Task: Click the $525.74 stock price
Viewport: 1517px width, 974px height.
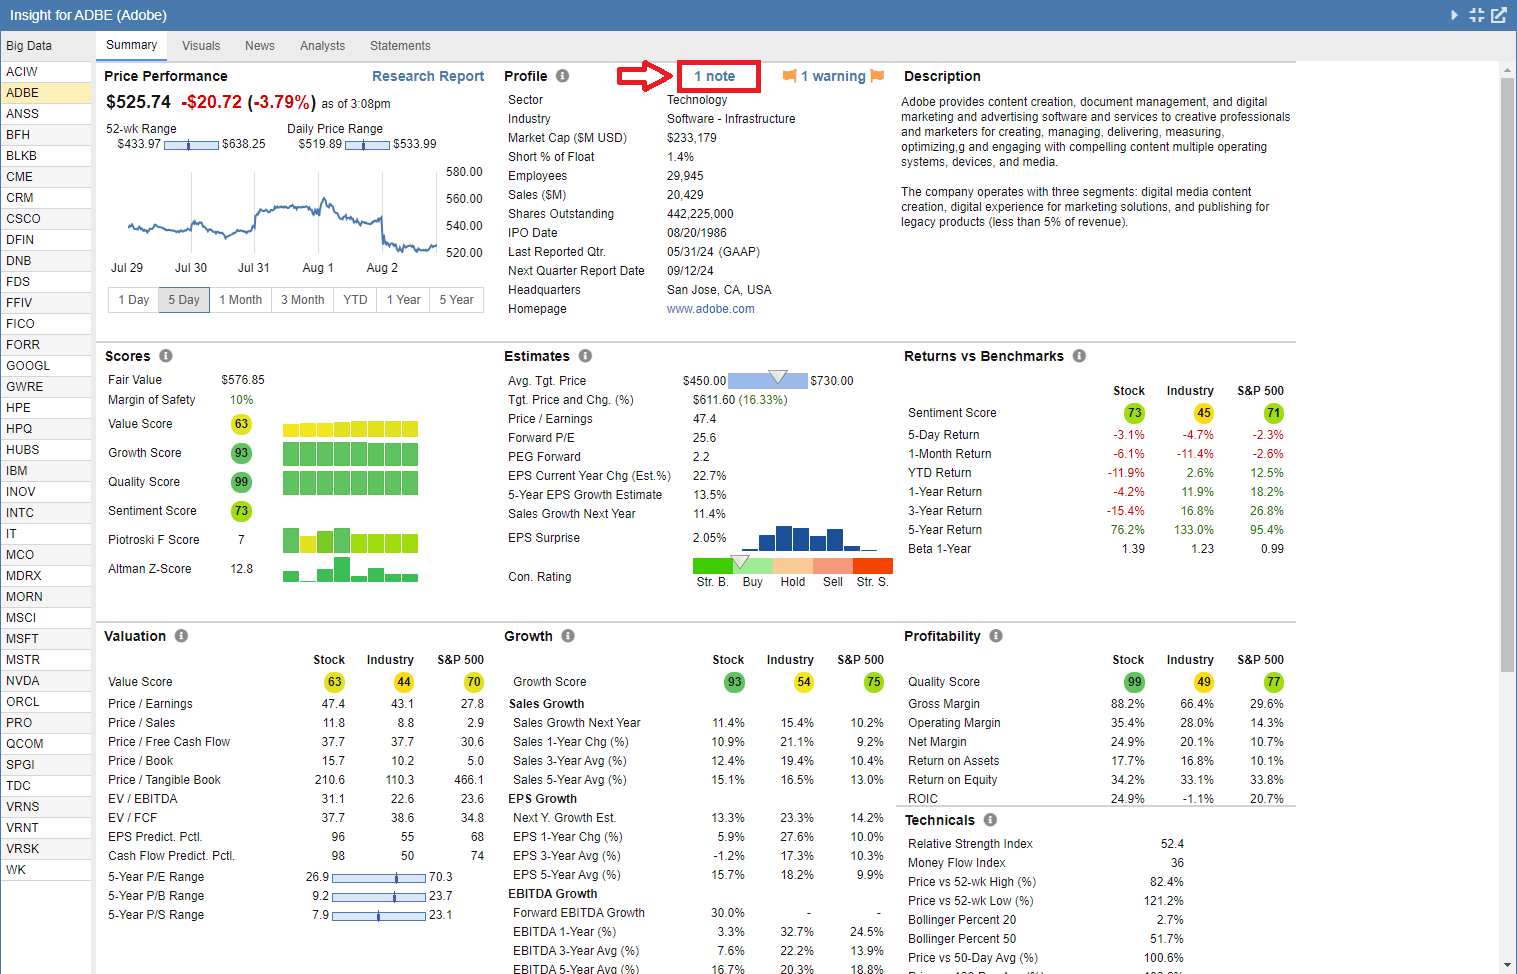Action: tap(139, 102)
